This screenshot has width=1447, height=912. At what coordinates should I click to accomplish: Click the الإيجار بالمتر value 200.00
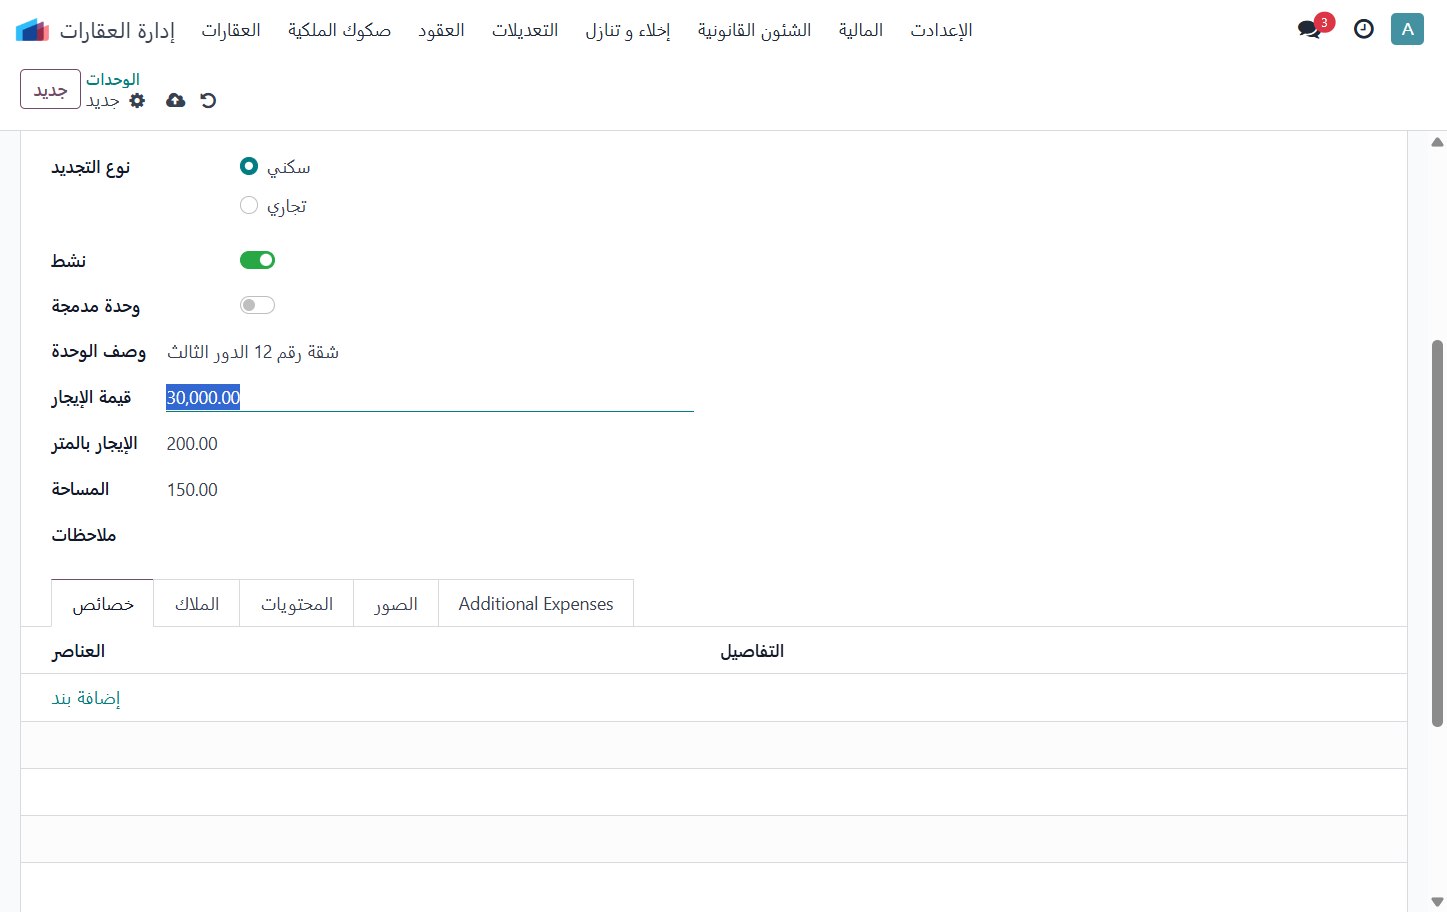192,444
